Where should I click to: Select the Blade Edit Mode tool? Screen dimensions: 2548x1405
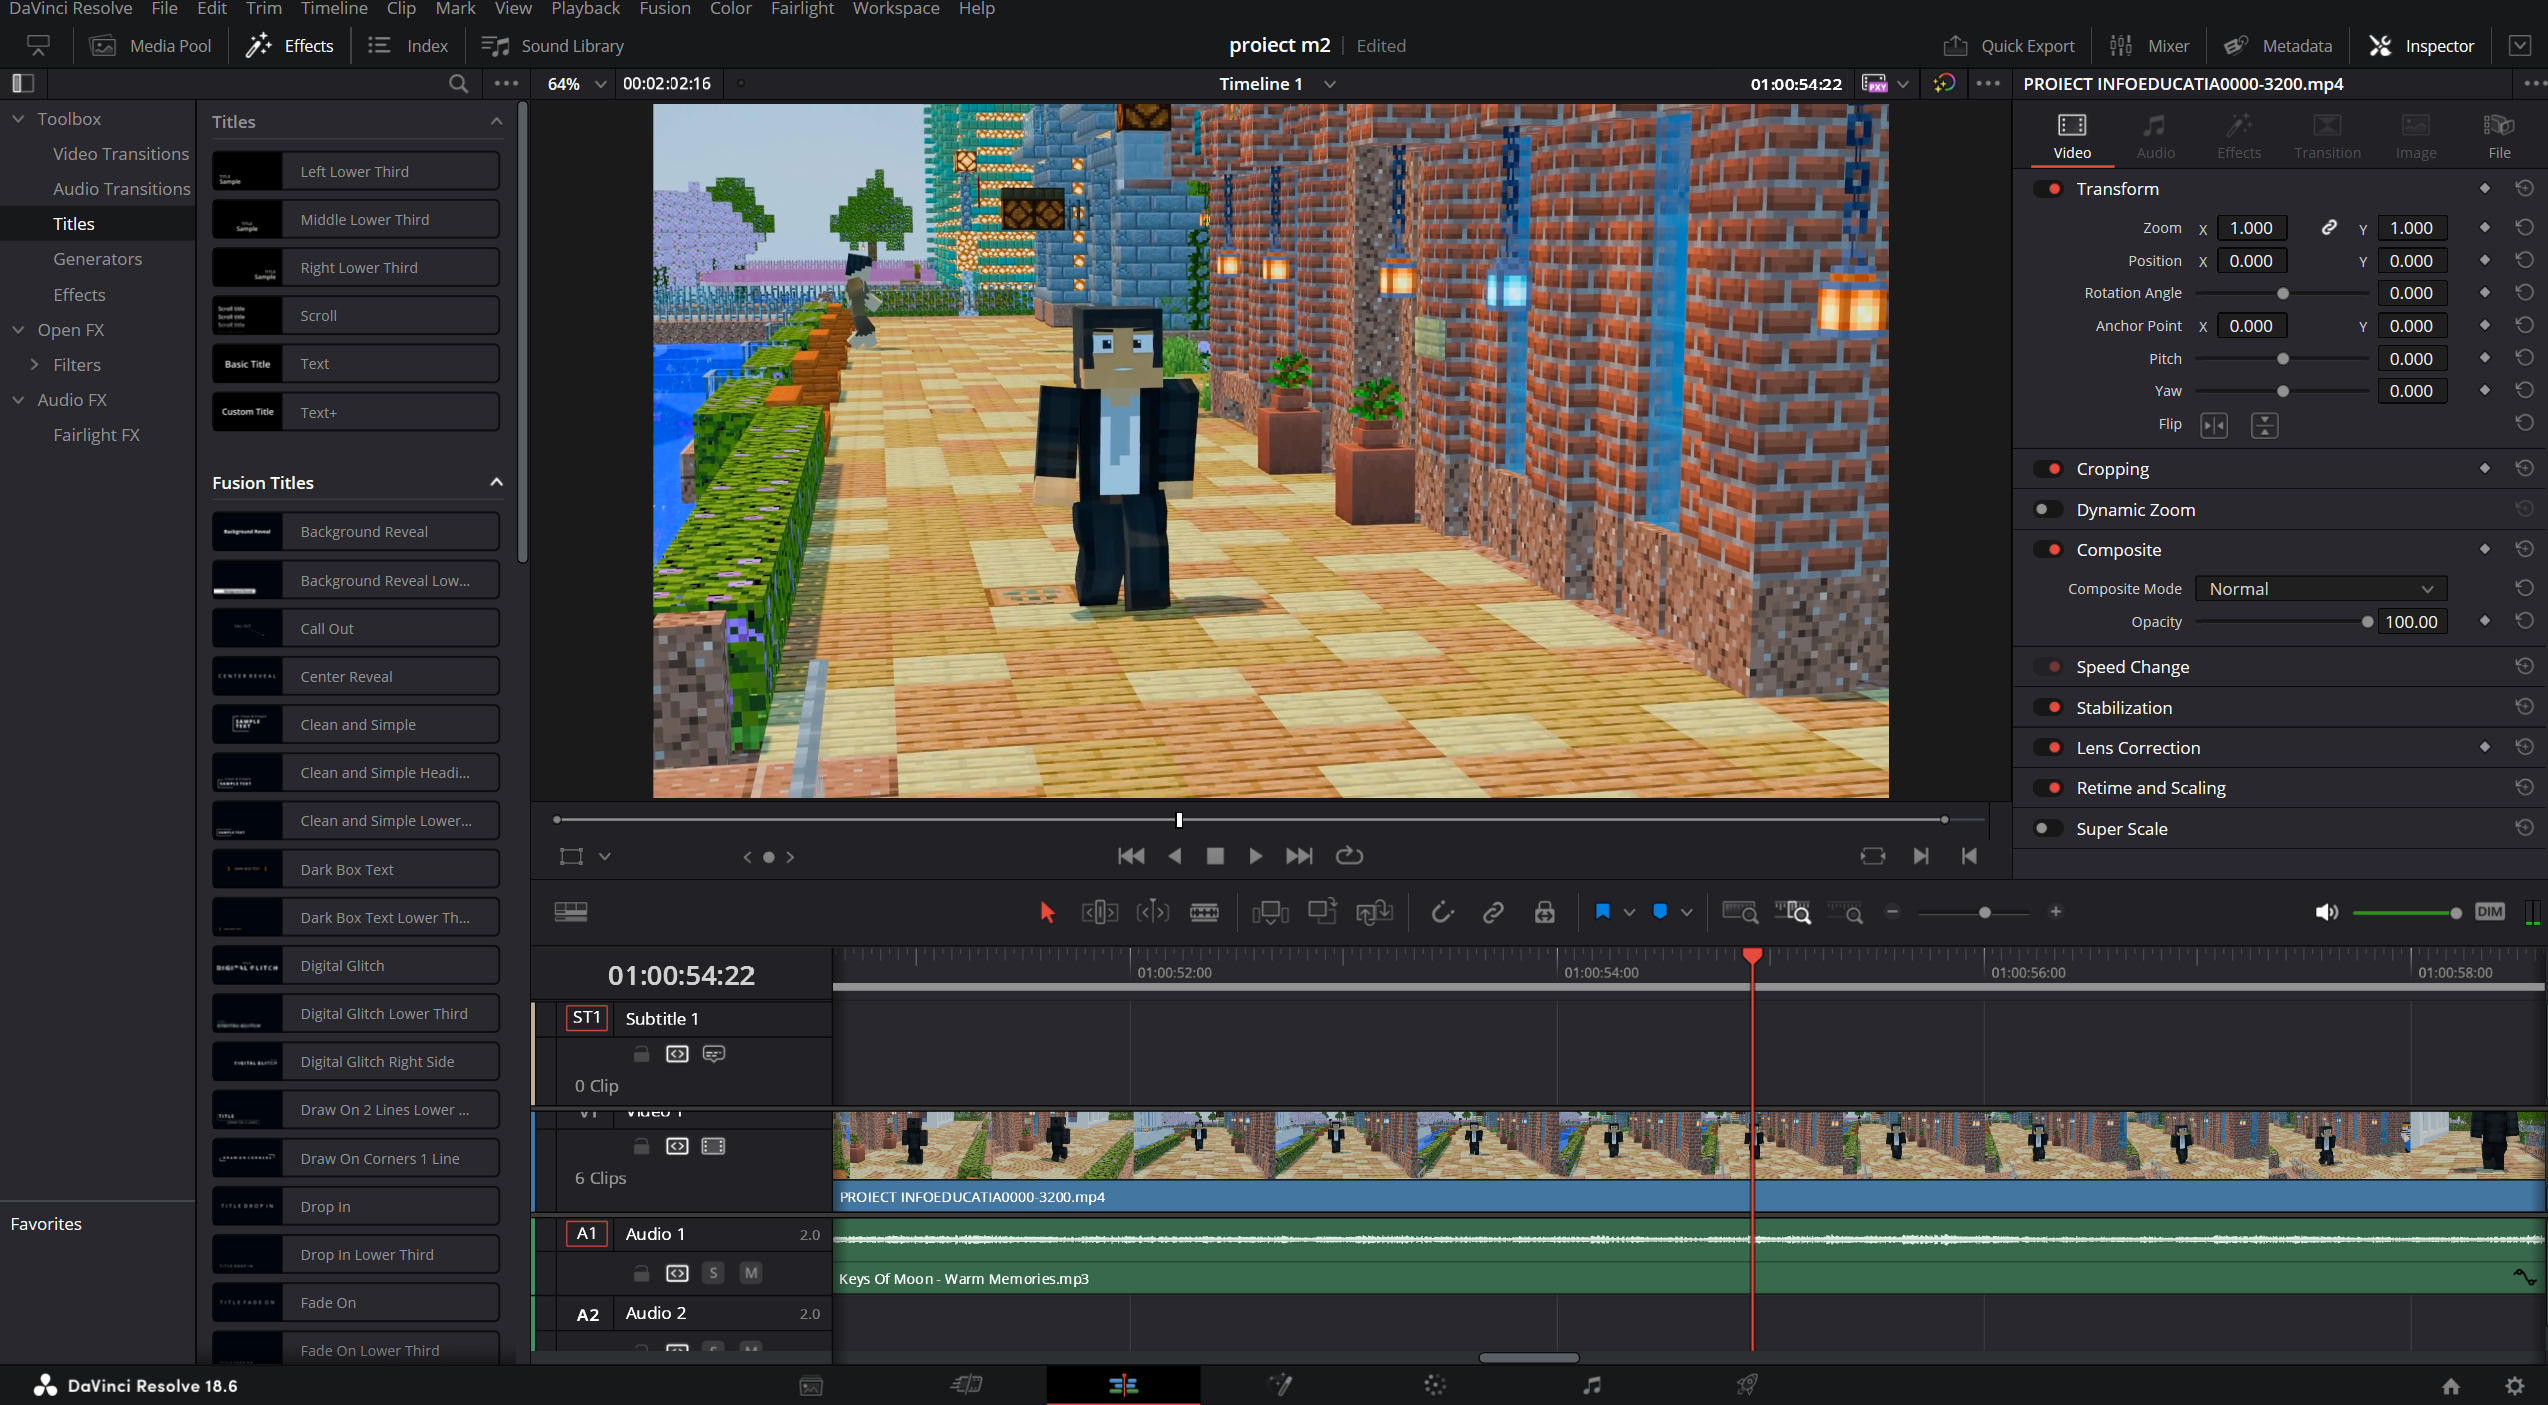point(1204,912)
